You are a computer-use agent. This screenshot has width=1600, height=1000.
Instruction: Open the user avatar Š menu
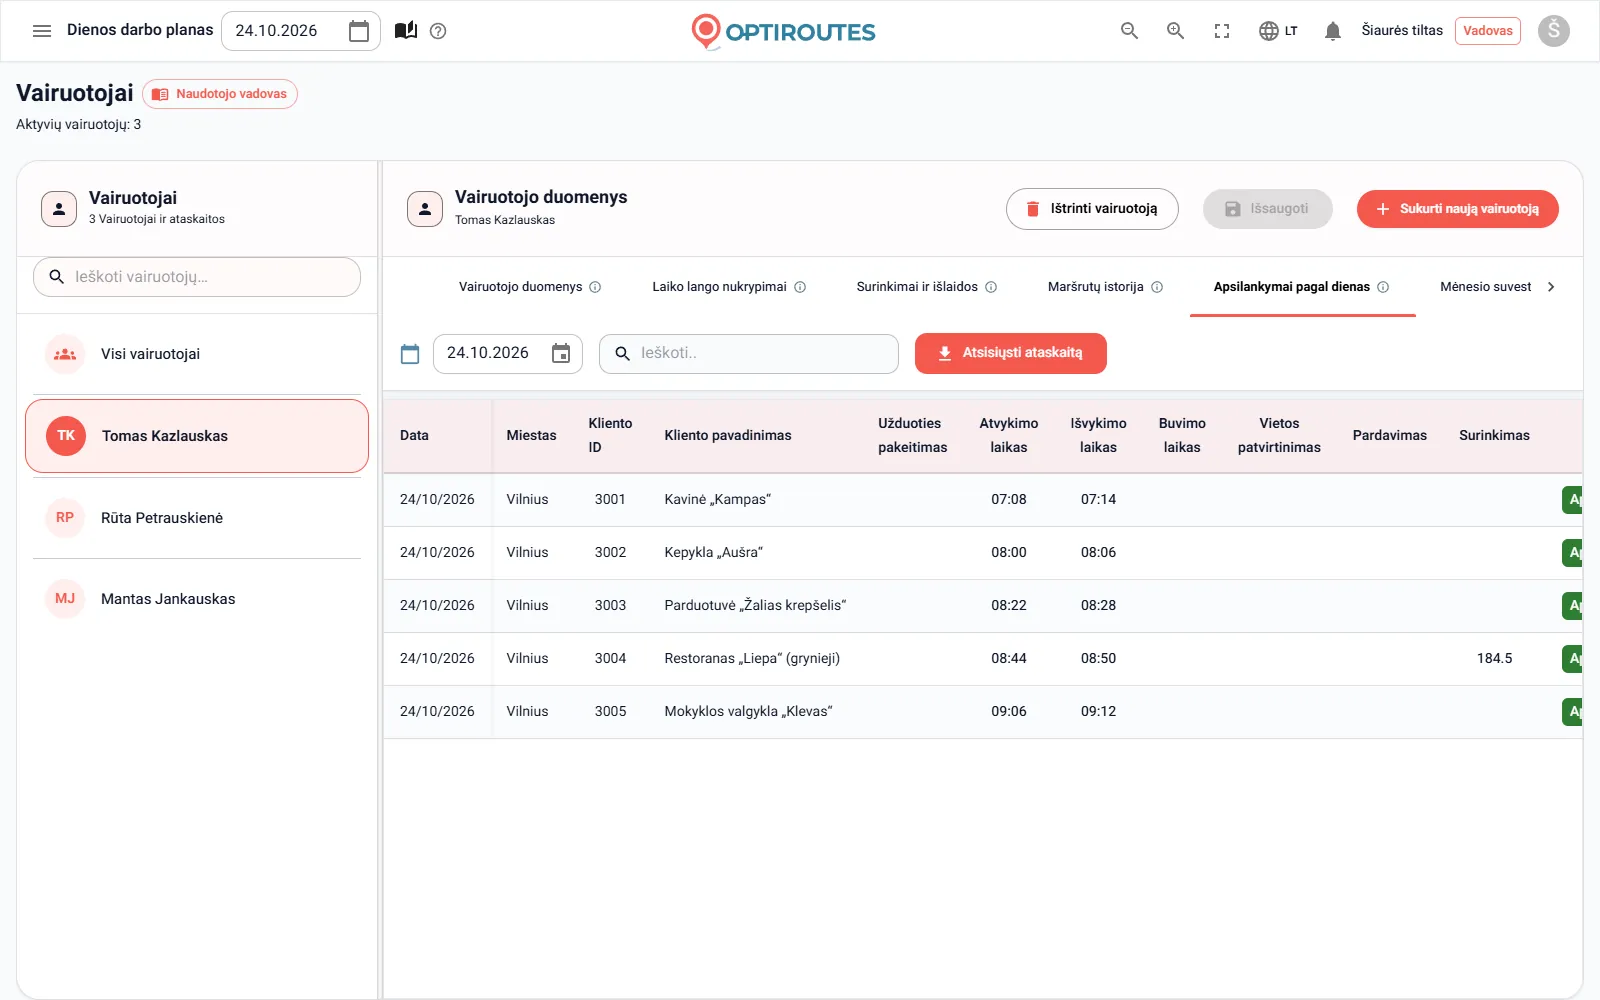[x=1554, y=31]
